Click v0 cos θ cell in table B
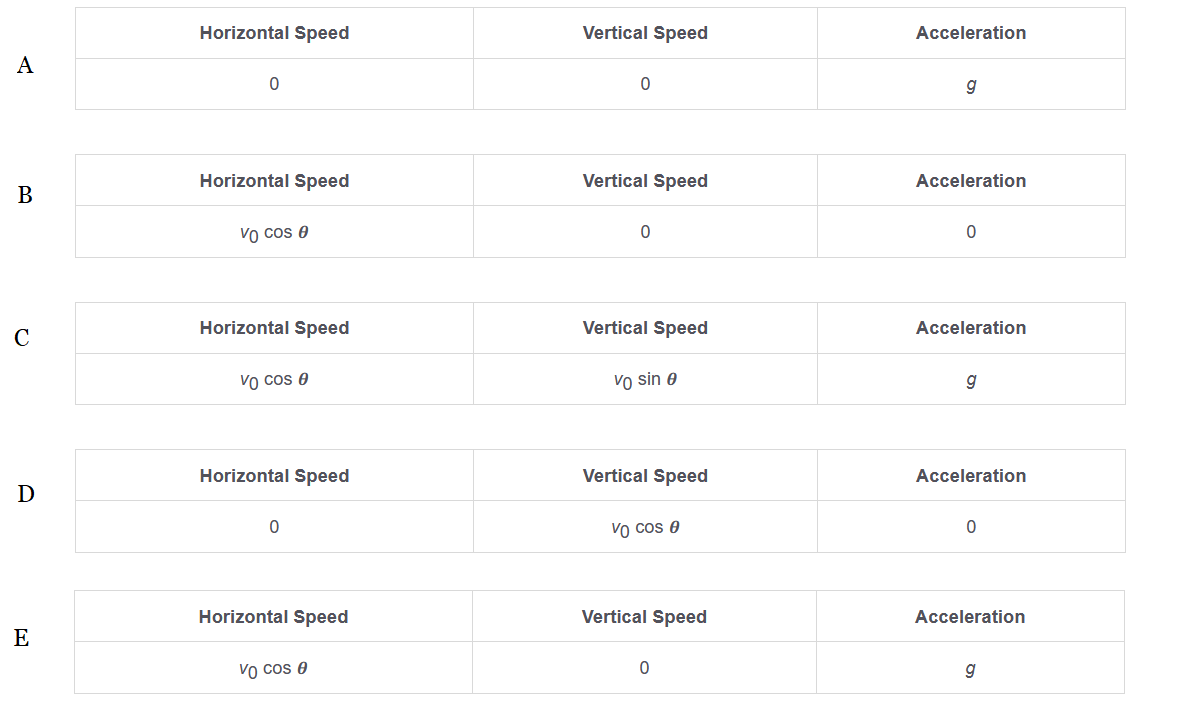Viewport: 1178px width, 724px height. tap(274, 233)
